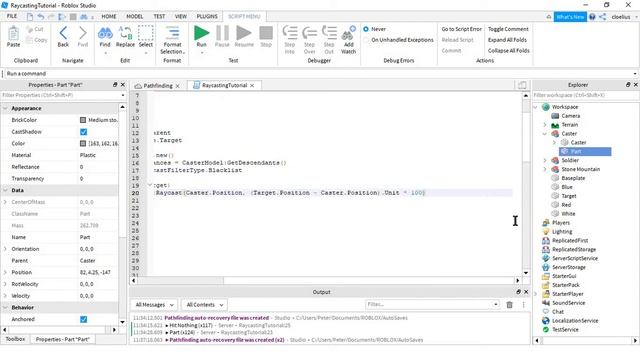Screen dimensions: 640x360
Task: Select SoundService in Explorer
Action: pyautogui.click(x=569, y=303)
